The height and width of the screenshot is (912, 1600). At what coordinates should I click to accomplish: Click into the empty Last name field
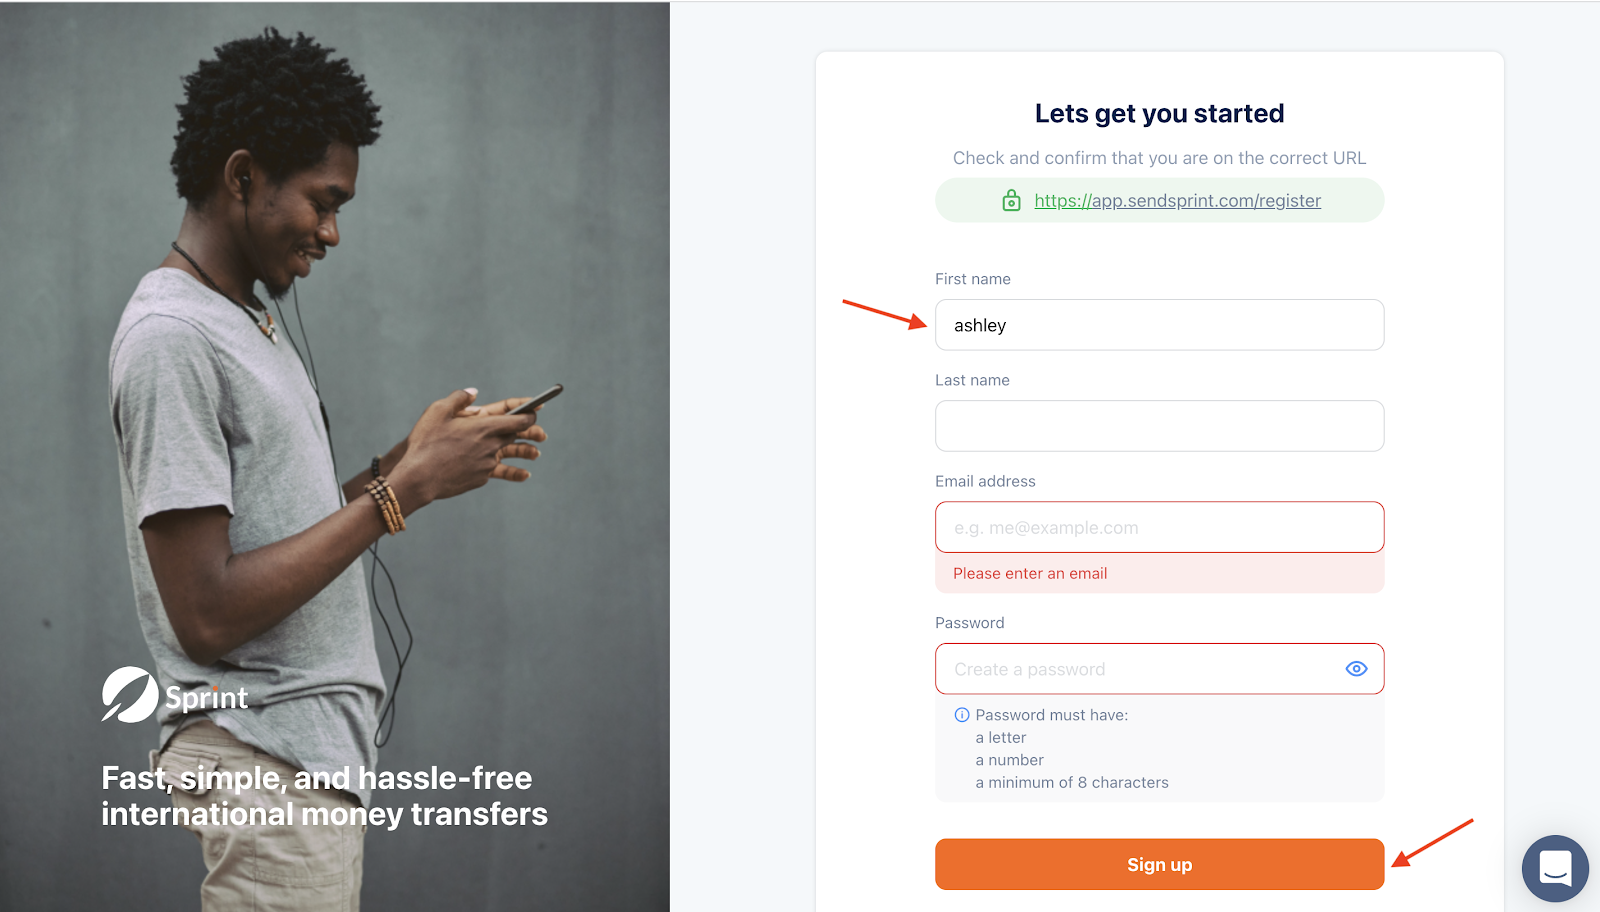1159,426
